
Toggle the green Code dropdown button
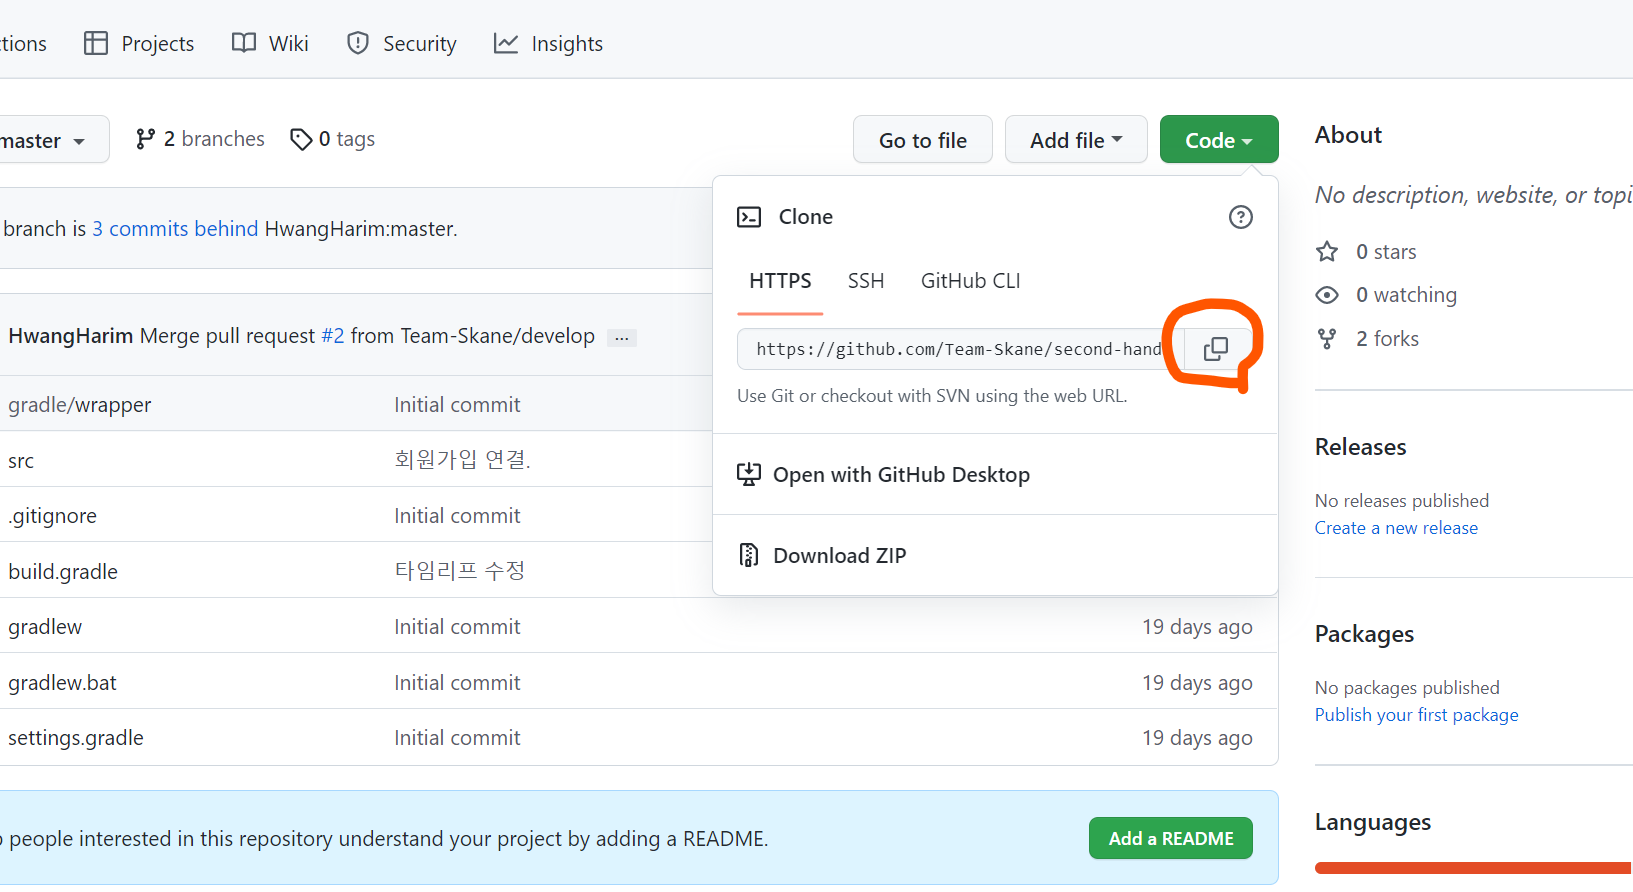click(1219, 140)
